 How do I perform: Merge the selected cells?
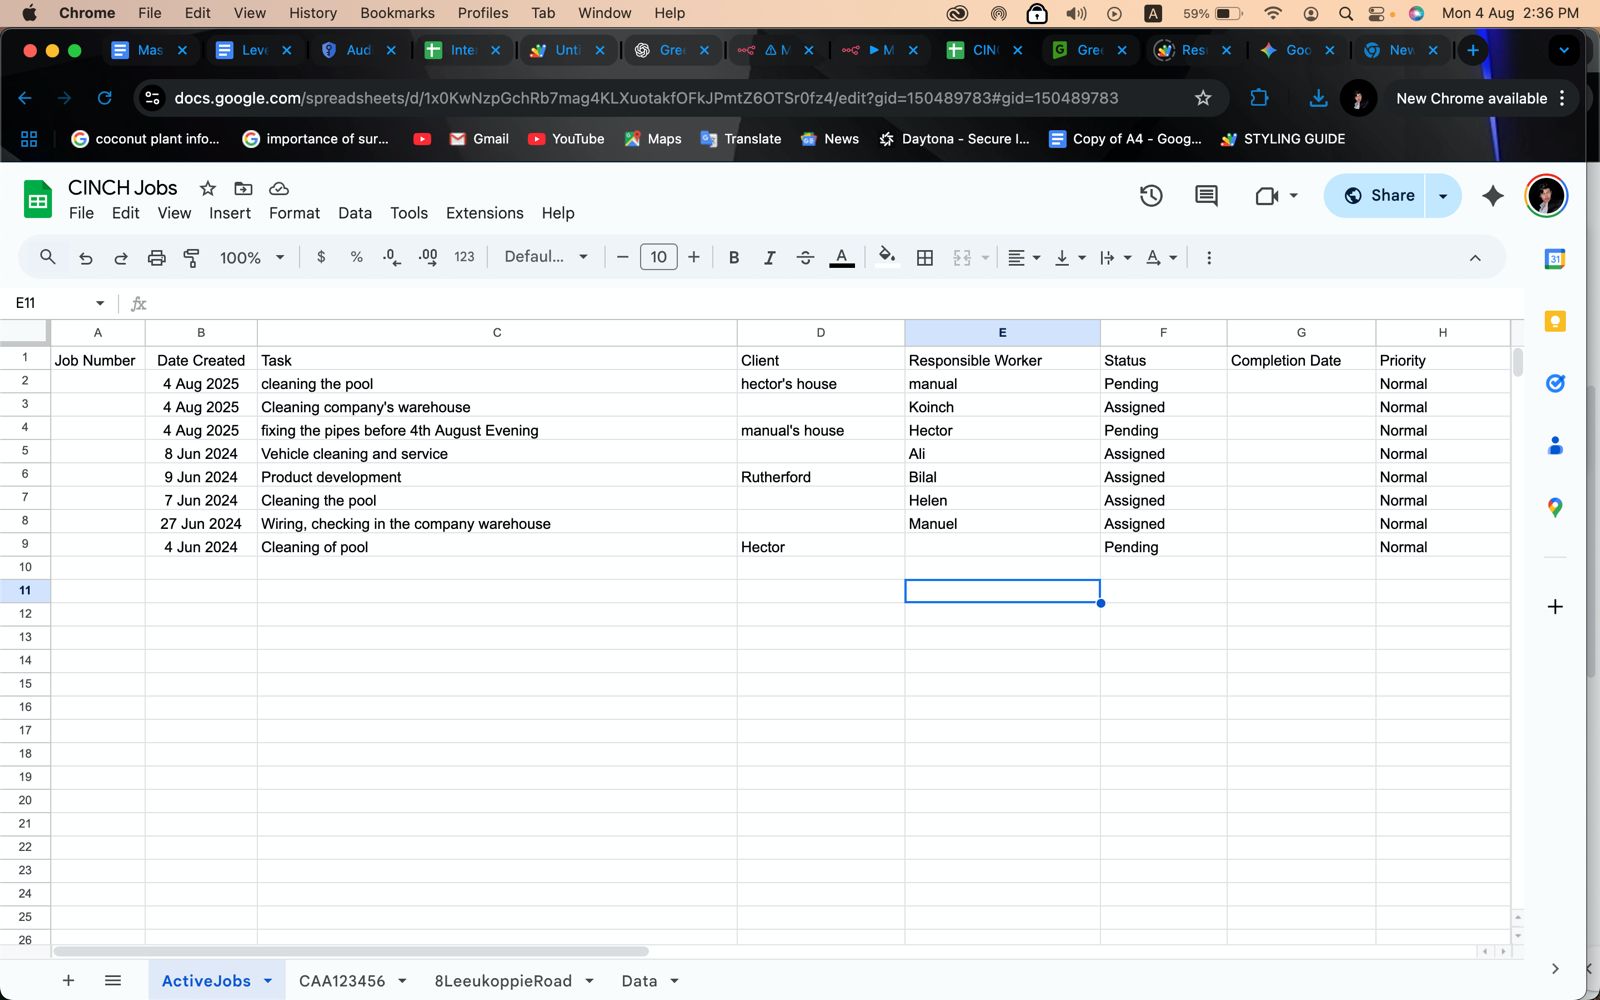pos(961,257)
